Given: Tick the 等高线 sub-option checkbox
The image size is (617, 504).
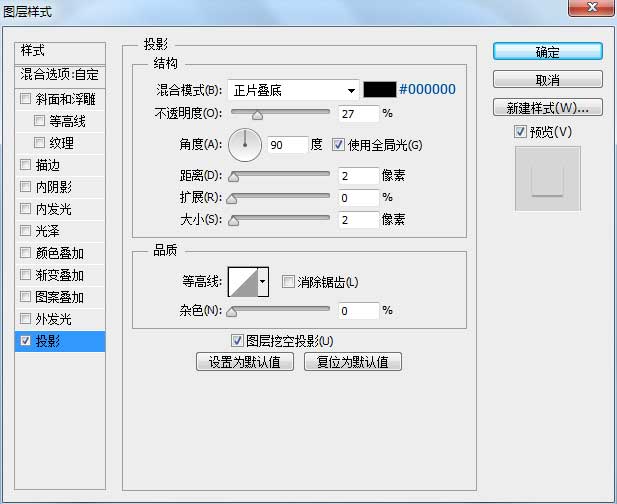Looking at the screenshot, I should (39, 120).
